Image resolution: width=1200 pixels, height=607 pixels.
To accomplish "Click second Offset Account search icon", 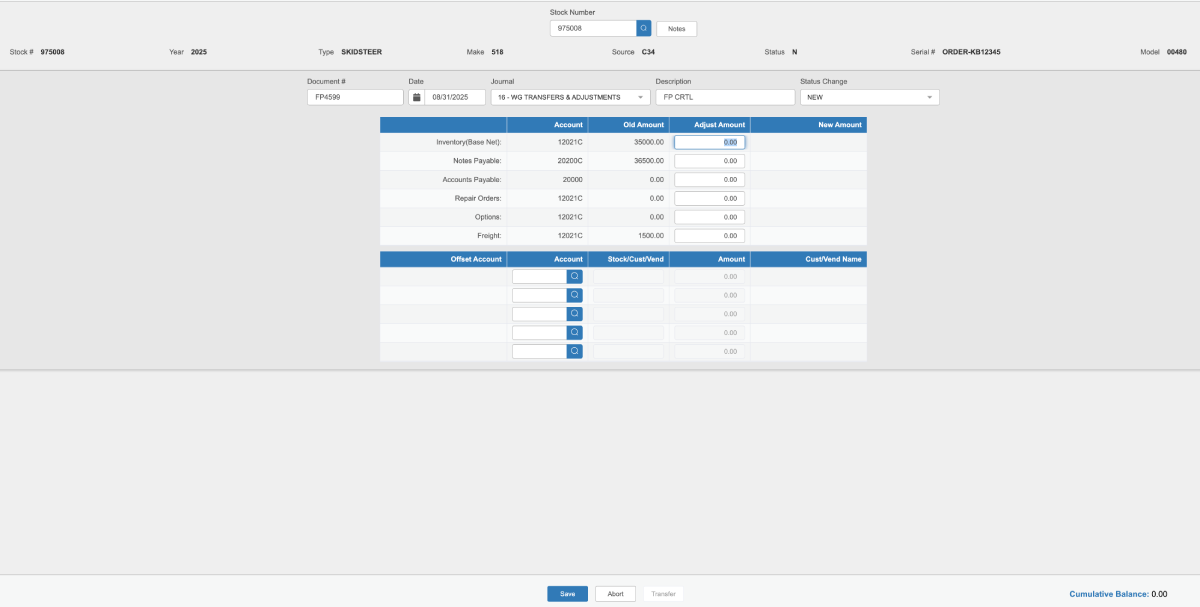I will [x=575, y=295].
